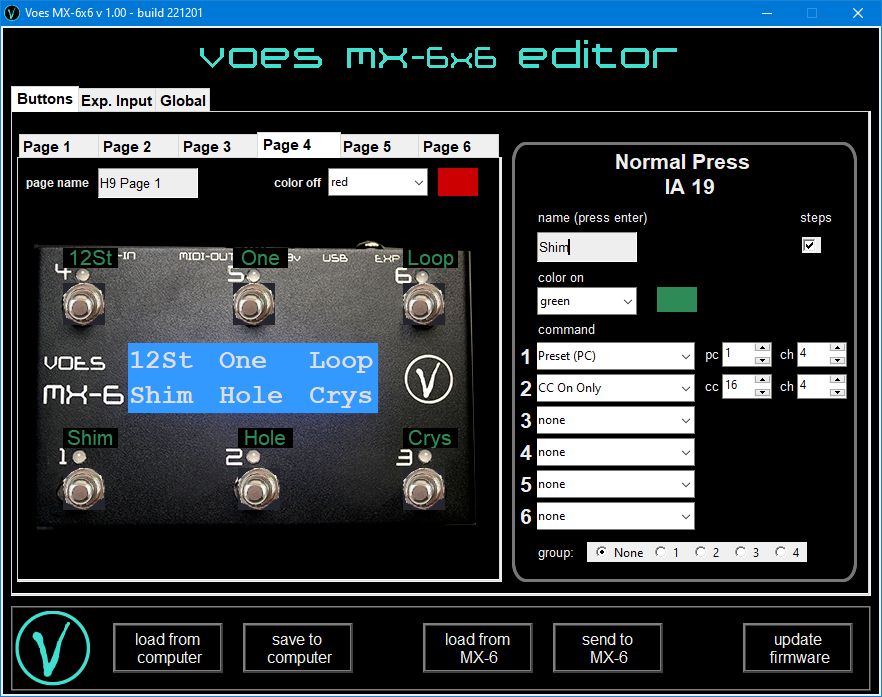Viewport: 882px width, 697px height.
Task: Click the red color off swatch
Action: pos(458,182)
